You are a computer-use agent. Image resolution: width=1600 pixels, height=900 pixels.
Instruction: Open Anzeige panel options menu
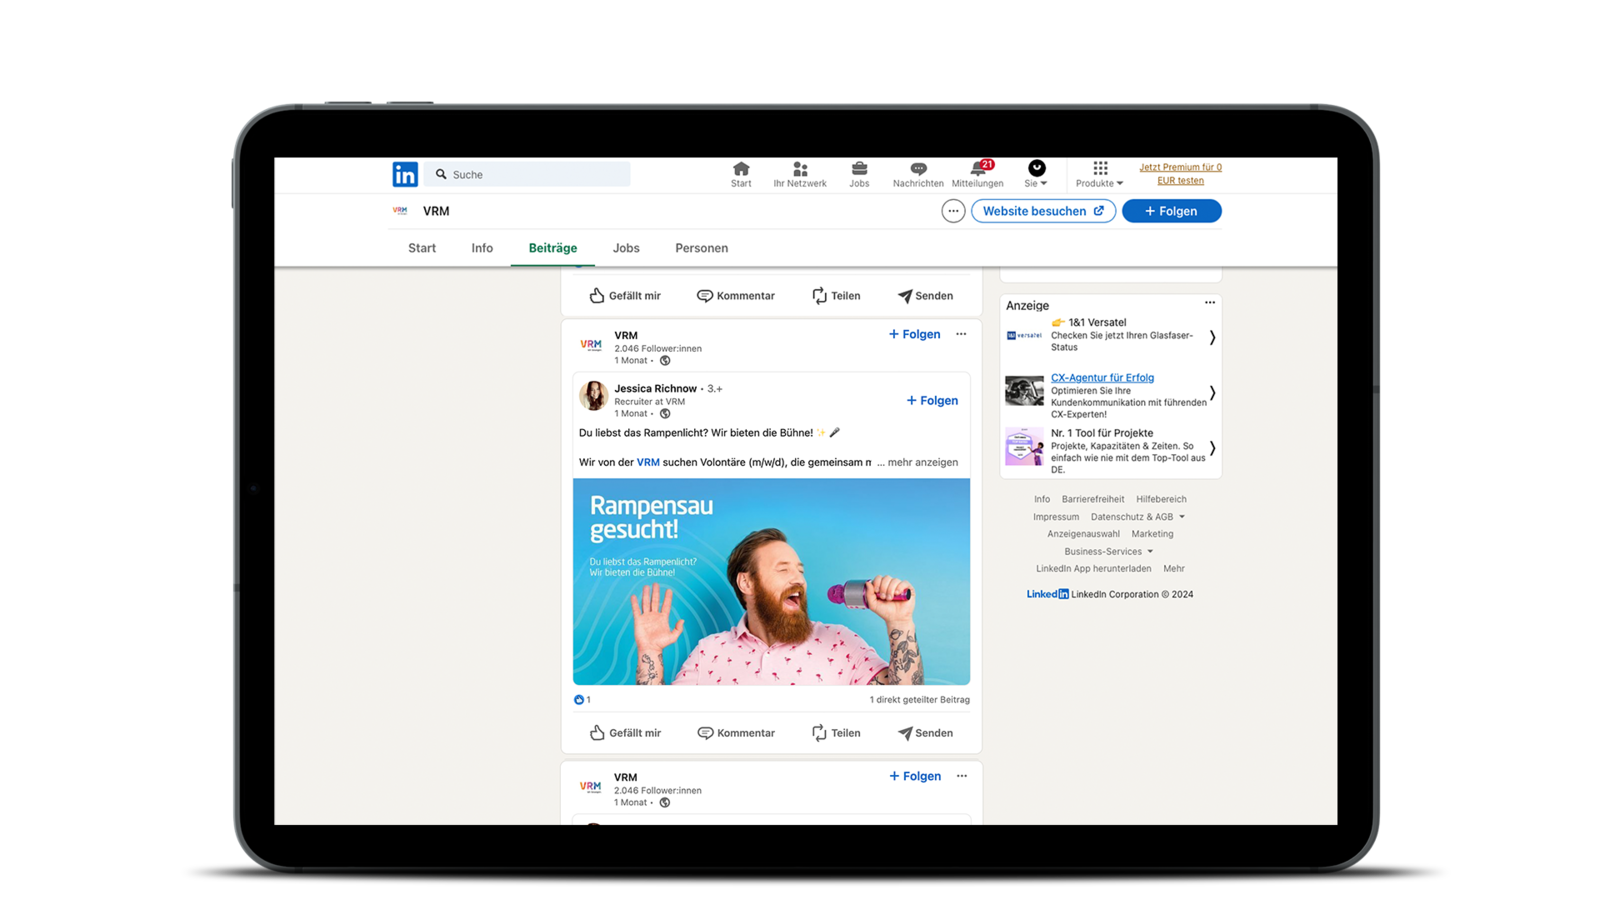tap(1210, 302)
